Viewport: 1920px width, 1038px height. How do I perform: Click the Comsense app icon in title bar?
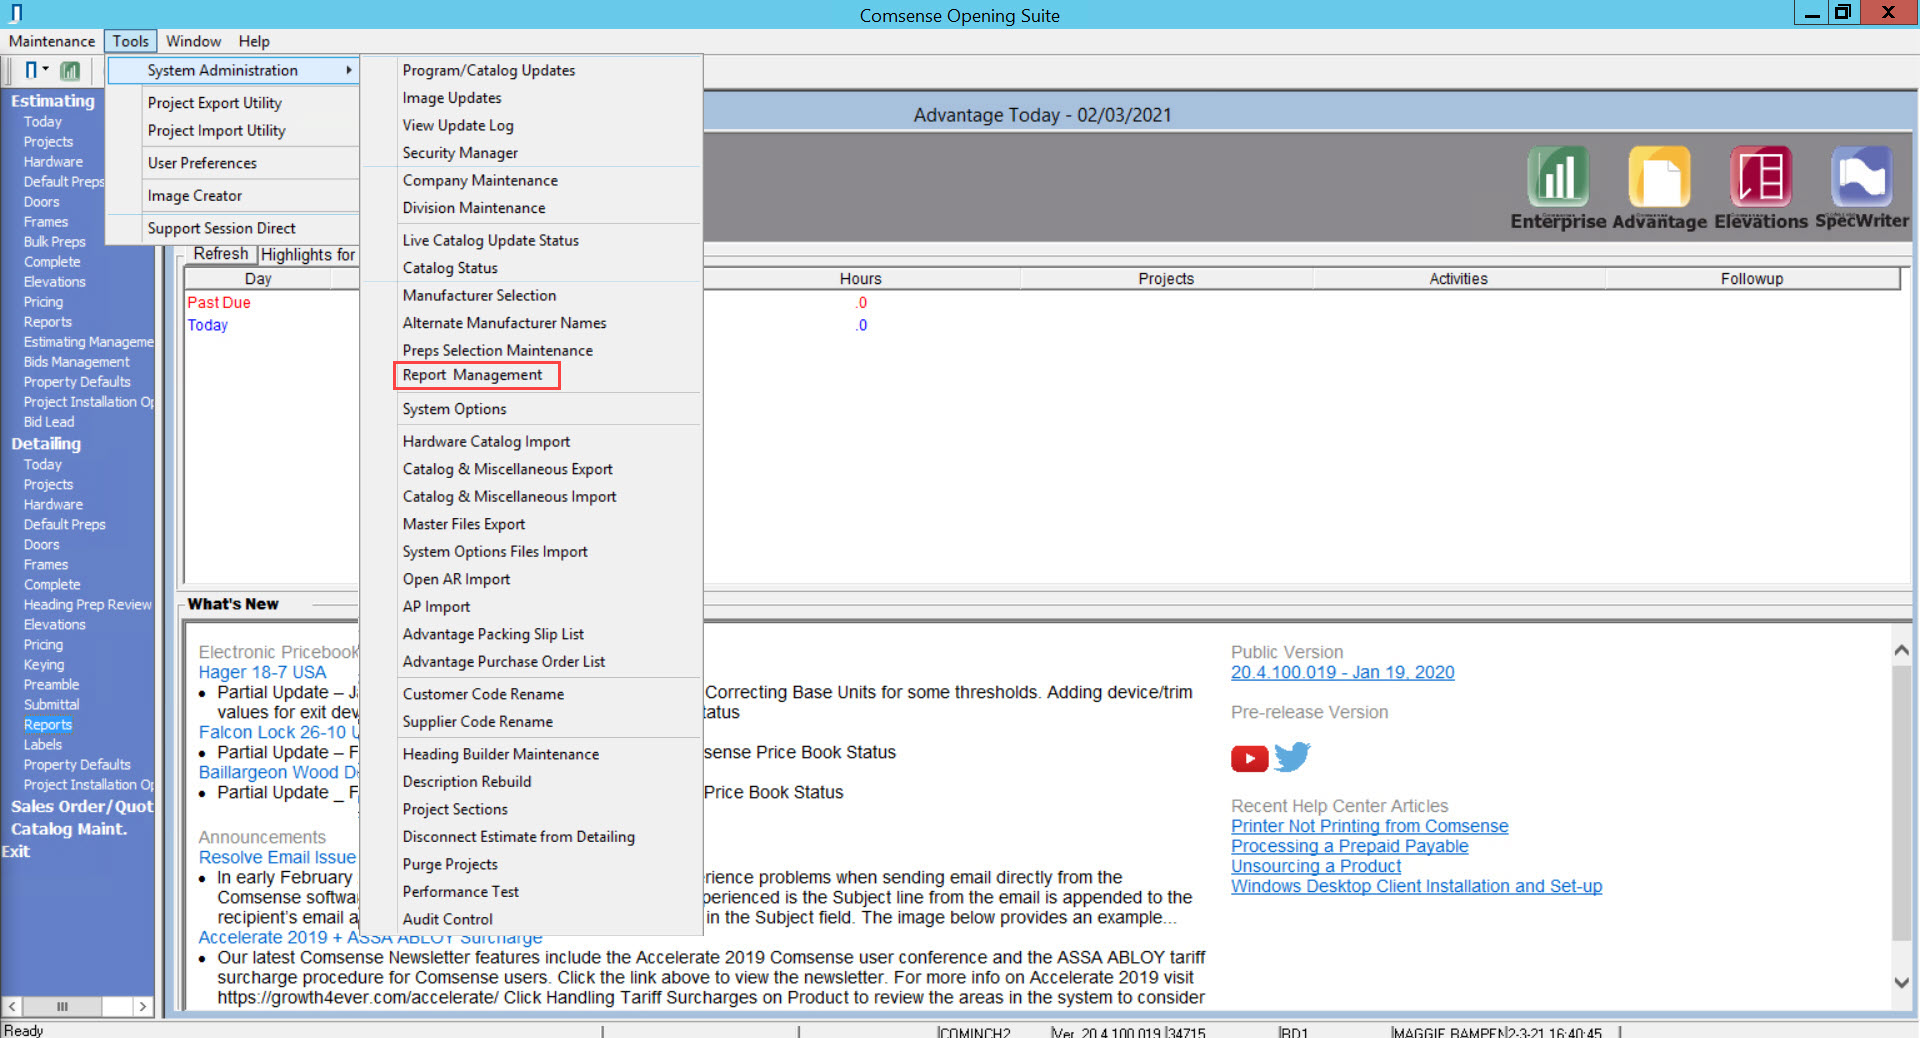pos(16,13)
